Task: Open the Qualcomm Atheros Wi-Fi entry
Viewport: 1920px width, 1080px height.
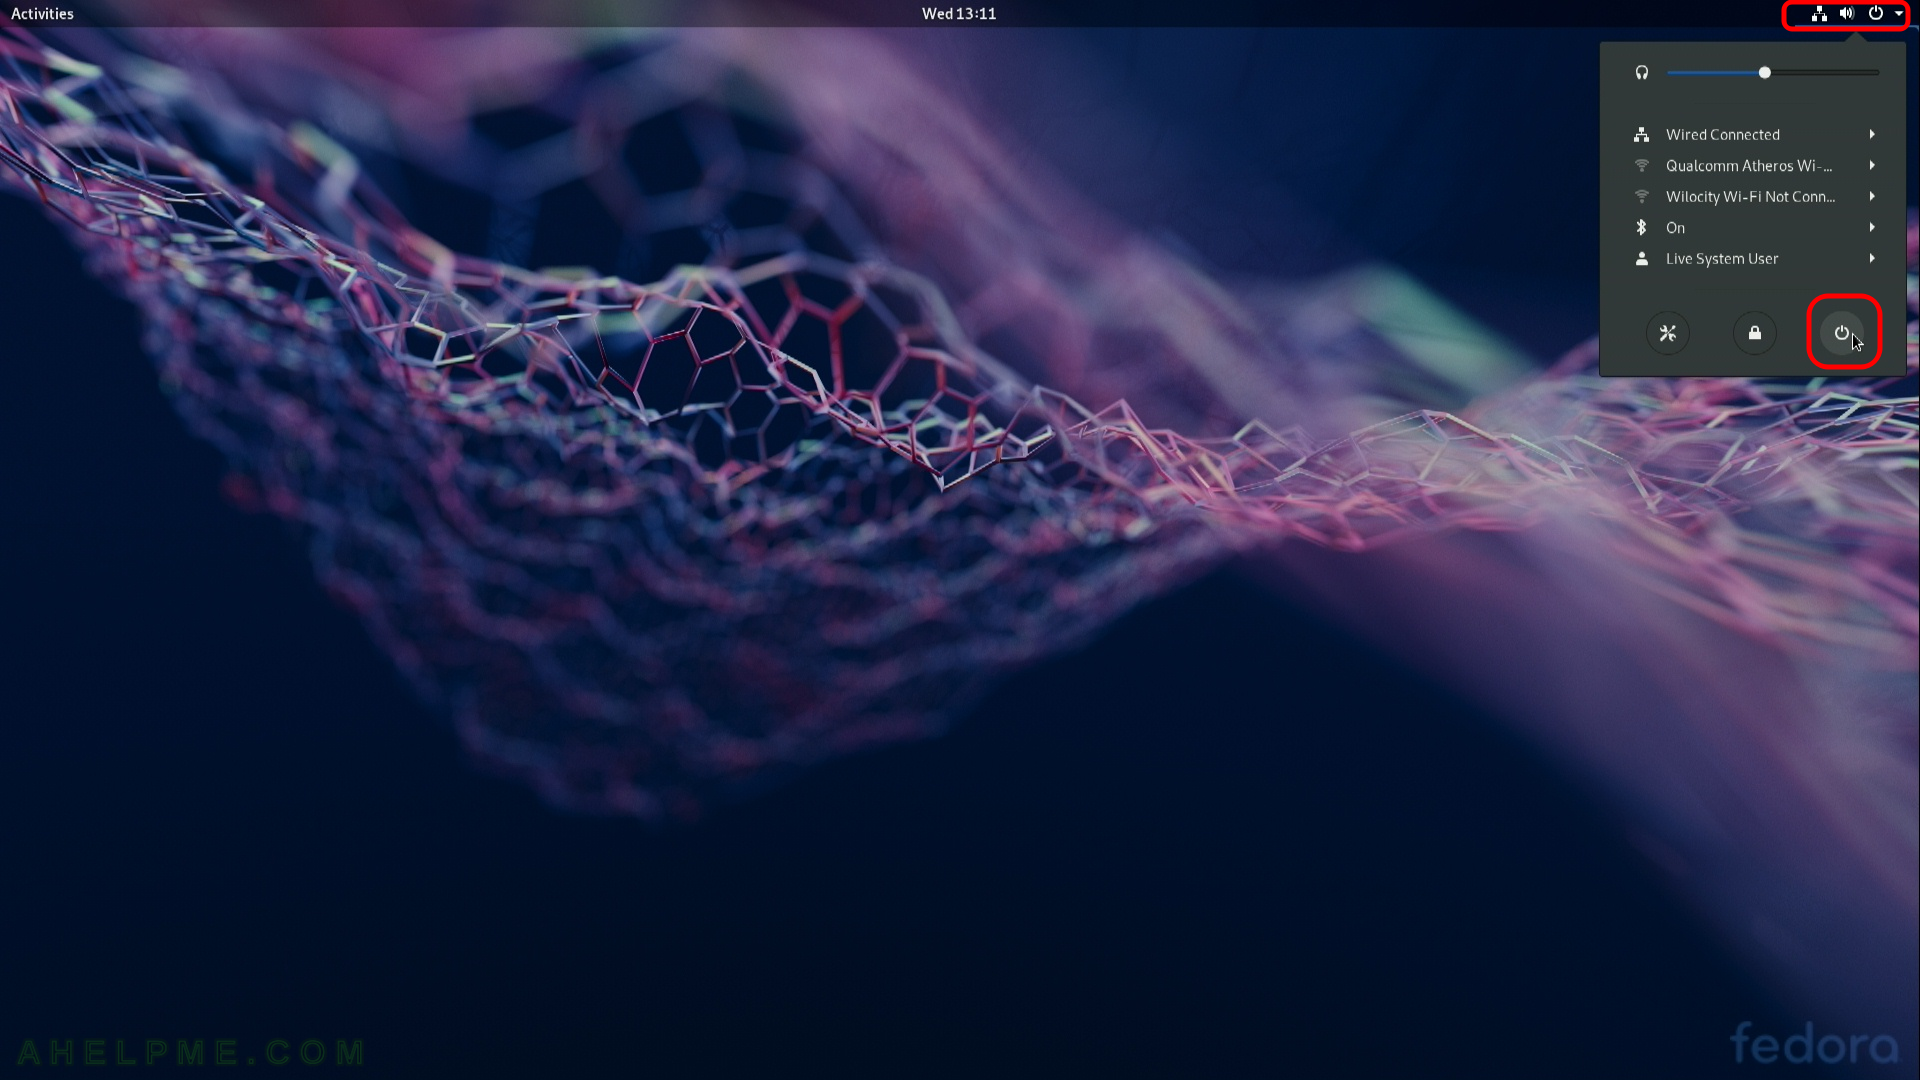Action: [1753, 166]
